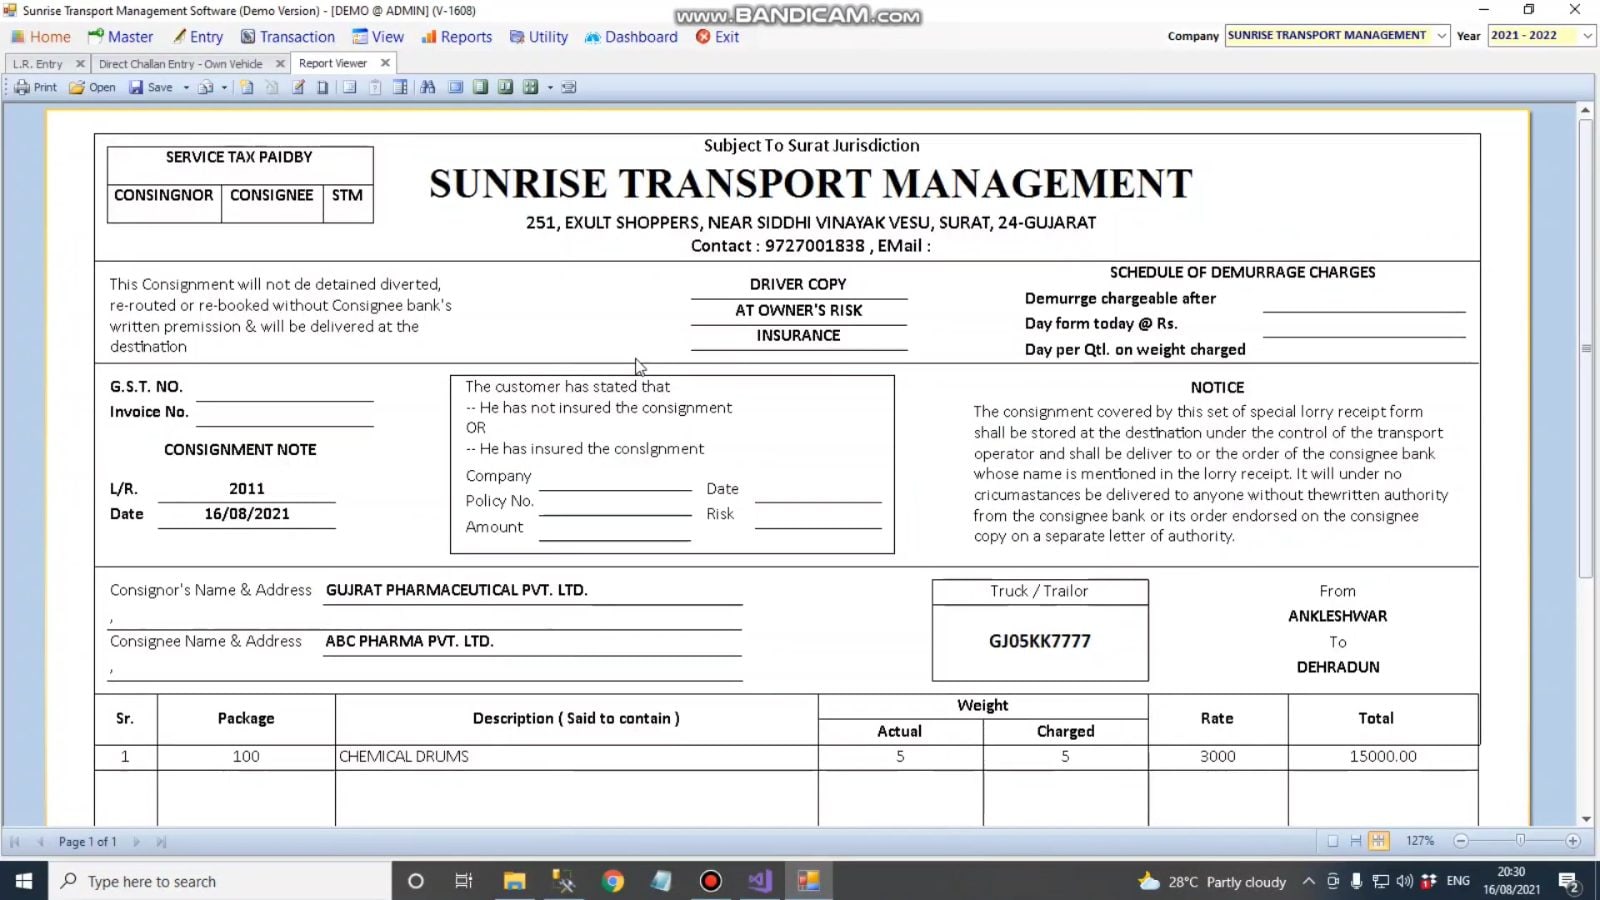Select the multiple pages view icon
This screenshot has width=1600, height=900.
[x=530, y=87]
